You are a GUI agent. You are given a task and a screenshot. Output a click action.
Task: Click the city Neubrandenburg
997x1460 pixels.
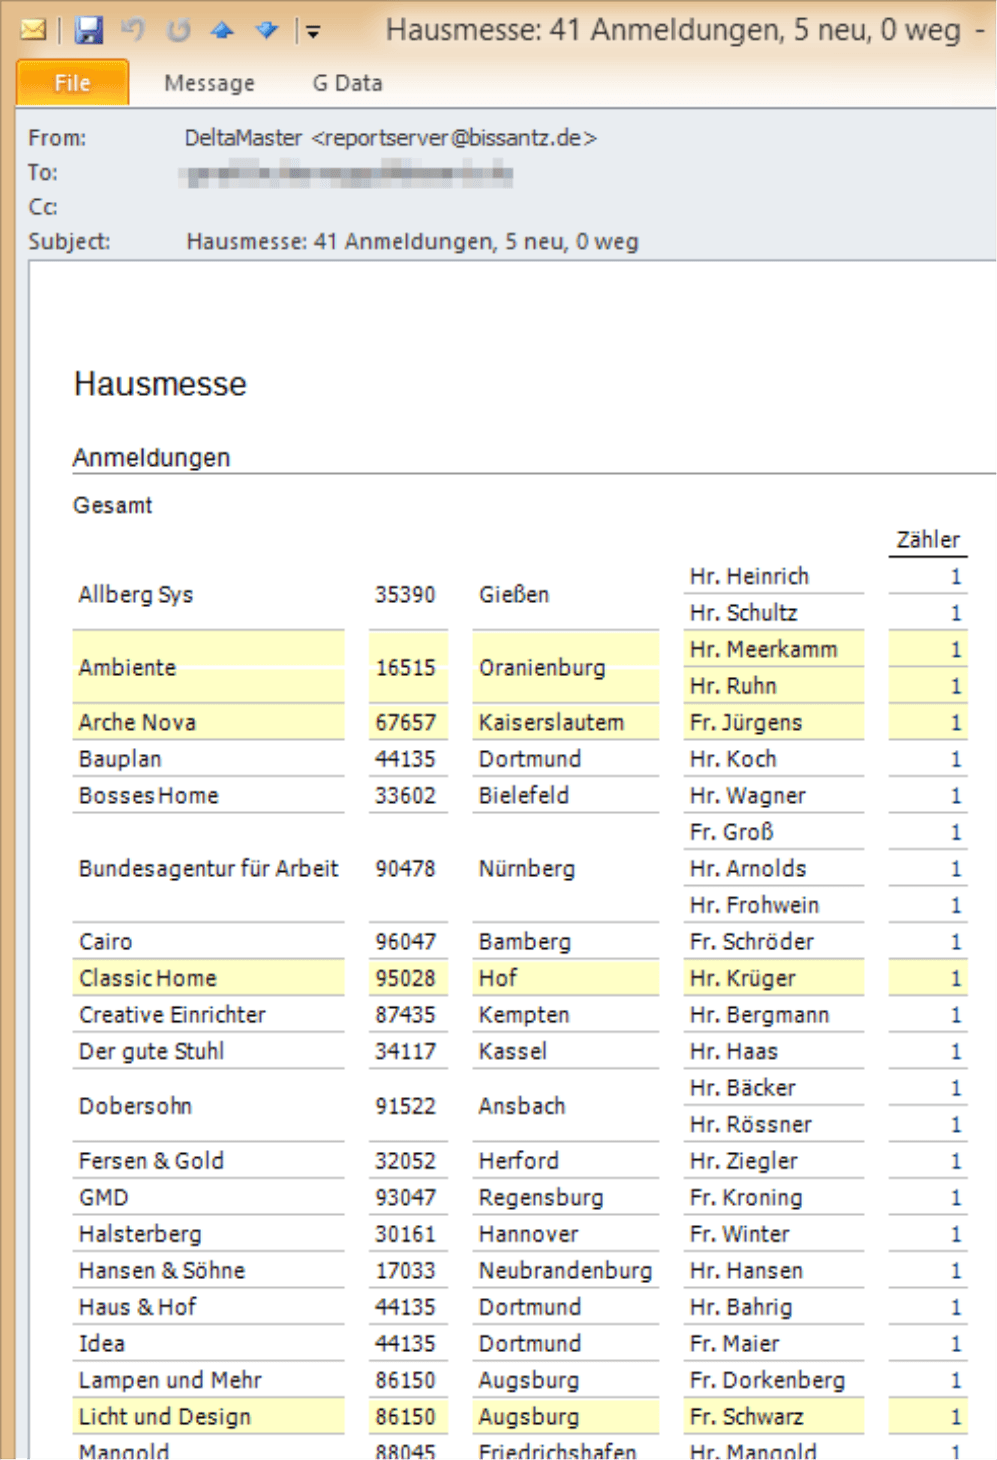565,1270
